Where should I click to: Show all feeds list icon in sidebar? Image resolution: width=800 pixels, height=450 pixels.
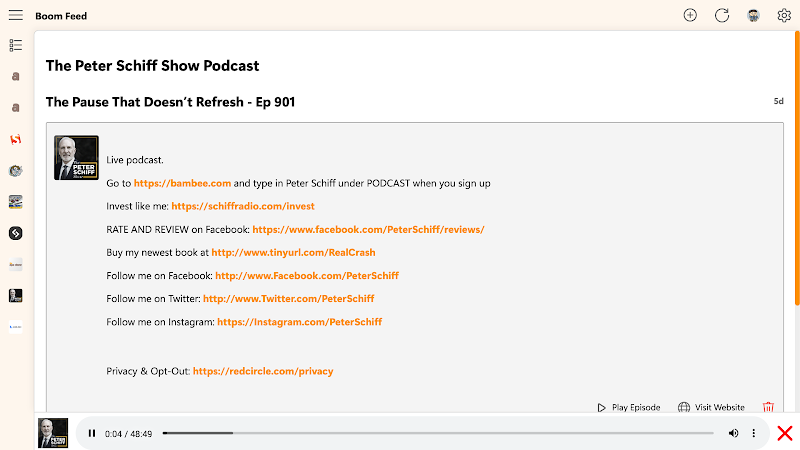point(16,45)
